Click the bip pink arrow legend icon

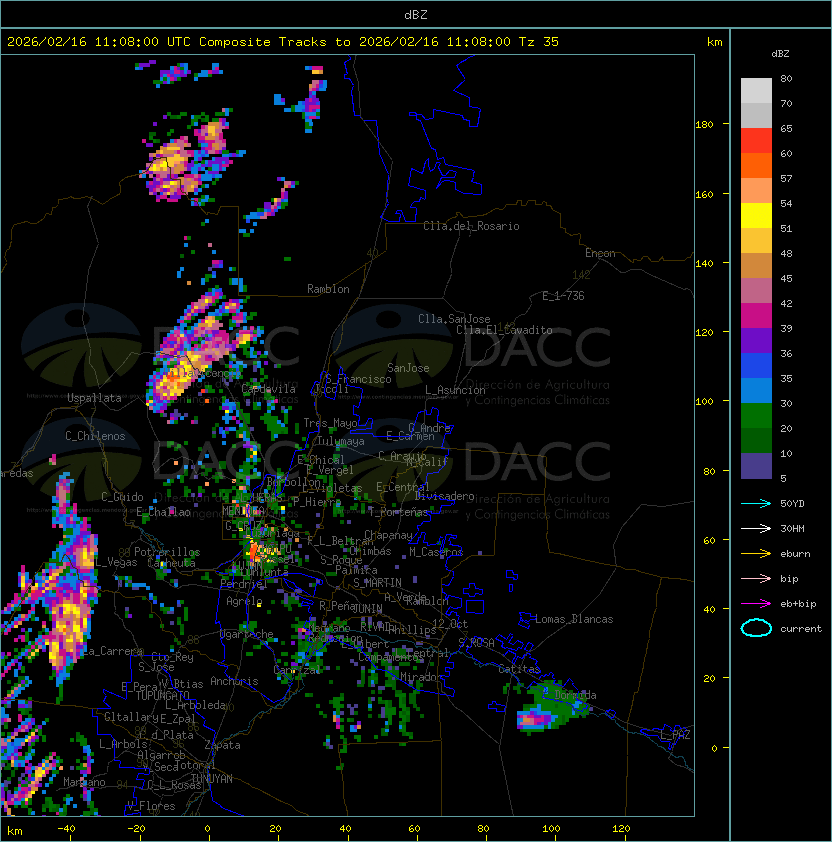click(756, 578)
